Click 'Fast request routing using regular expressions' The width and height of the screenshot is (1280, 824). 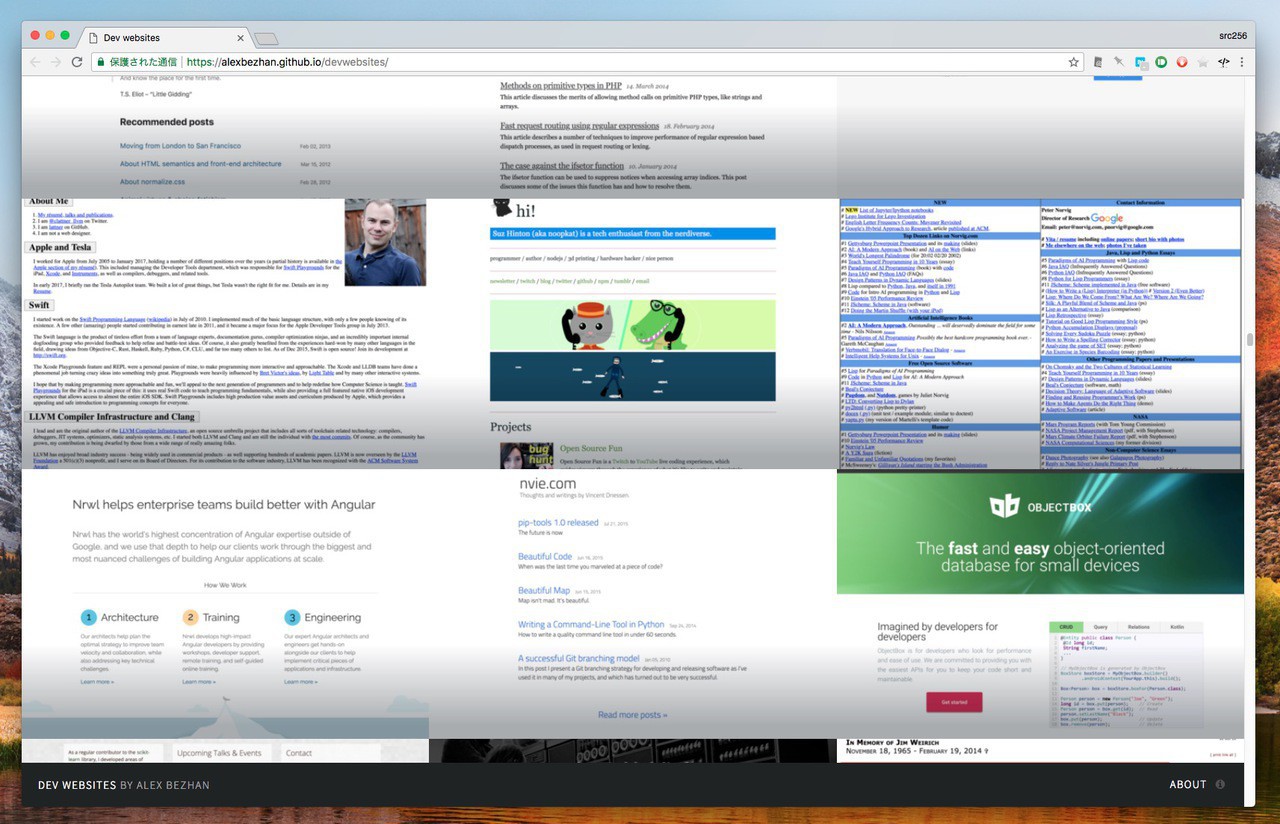(x=579, y=126)
